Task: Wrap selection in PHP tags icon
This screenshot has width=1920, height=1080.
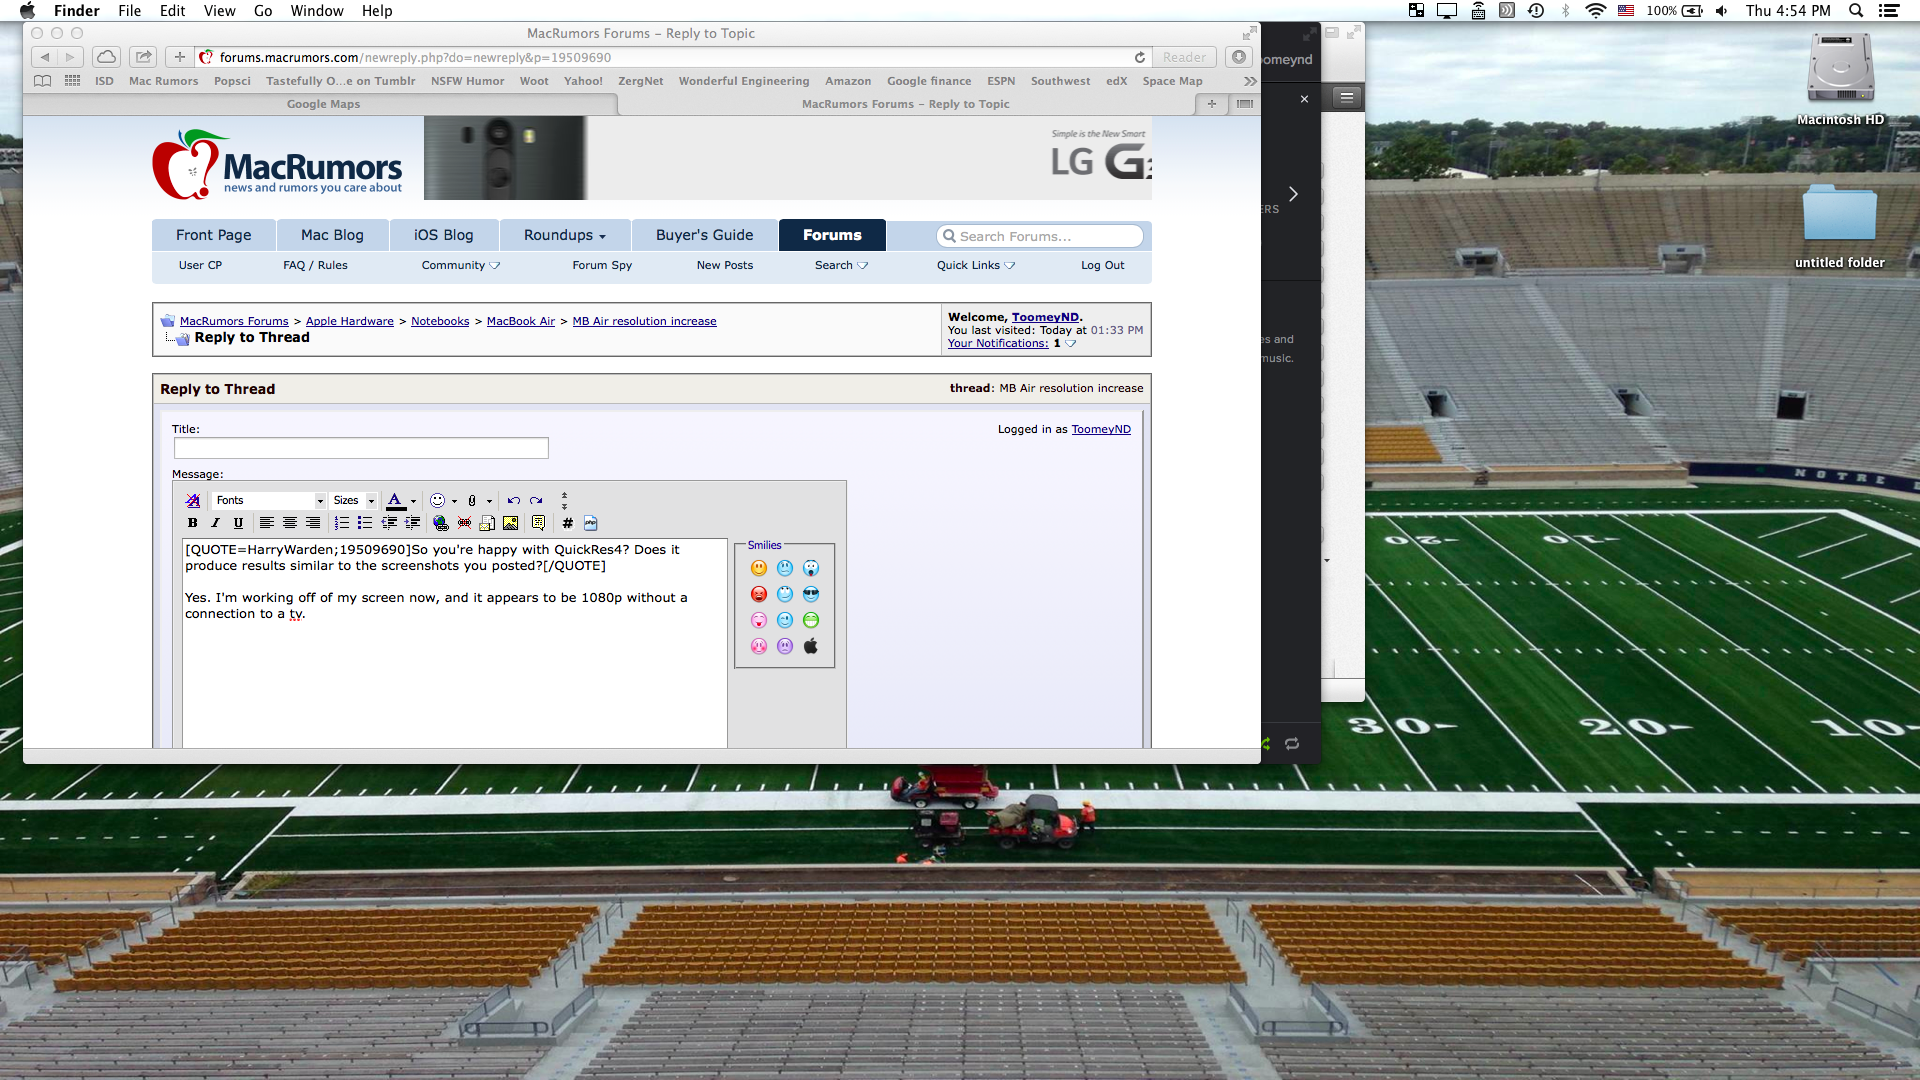Action: point(590,523)
